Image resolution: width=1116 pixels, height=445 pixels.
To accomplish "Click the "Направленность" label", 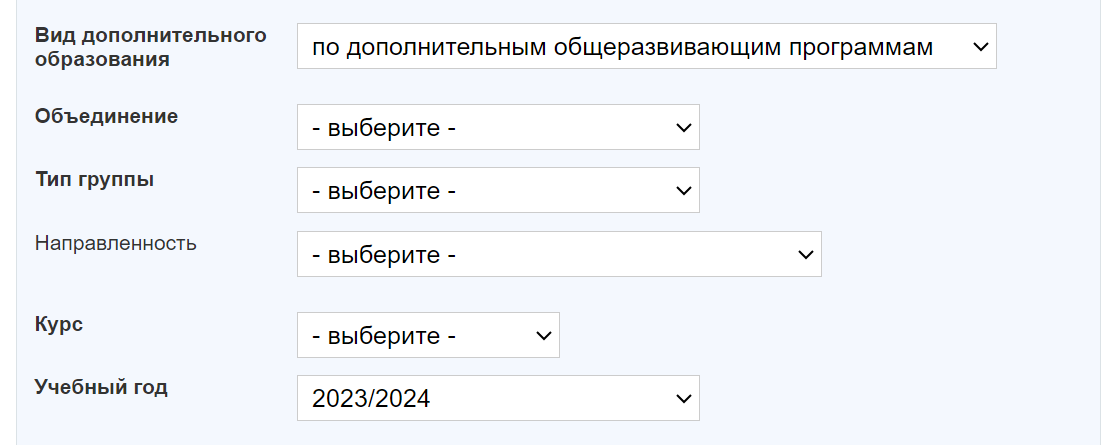I will click(116, 243).
